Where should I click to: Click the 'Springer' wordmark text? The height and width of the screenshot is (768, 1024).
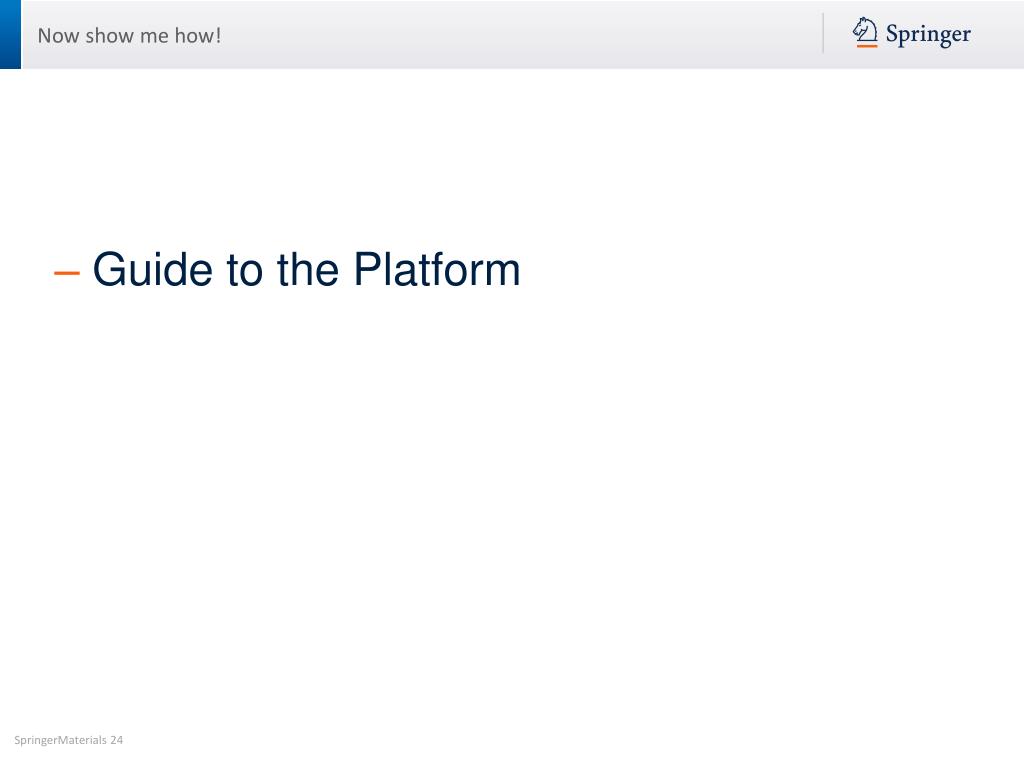click(928, 35)
